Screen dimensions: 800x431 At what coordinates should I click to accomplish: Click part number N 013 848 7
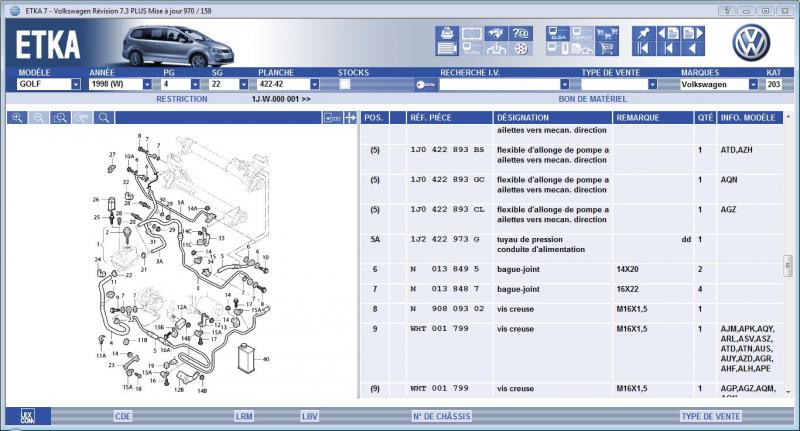tap(444, 289)
